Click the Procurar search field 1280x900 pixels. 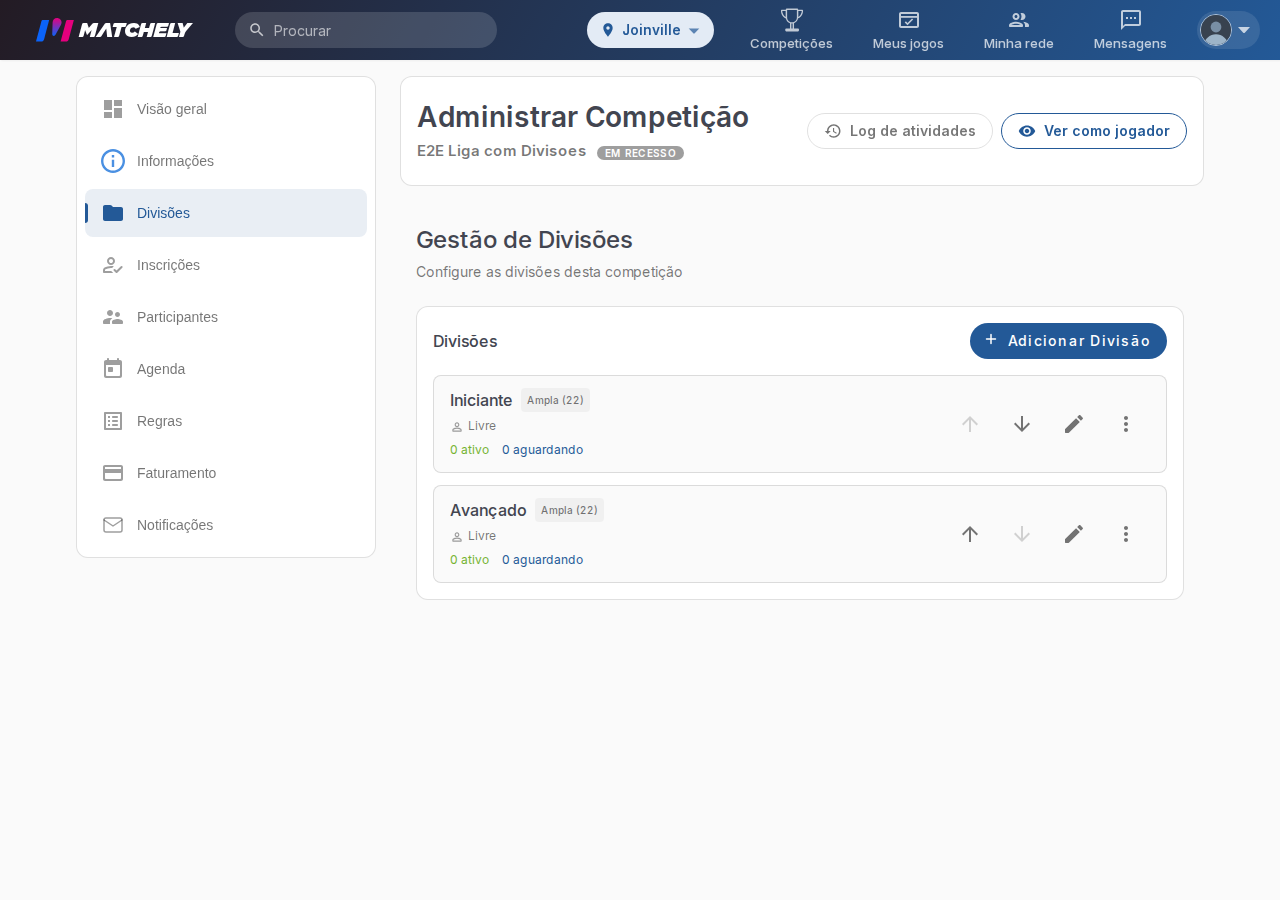coord(366,30)
